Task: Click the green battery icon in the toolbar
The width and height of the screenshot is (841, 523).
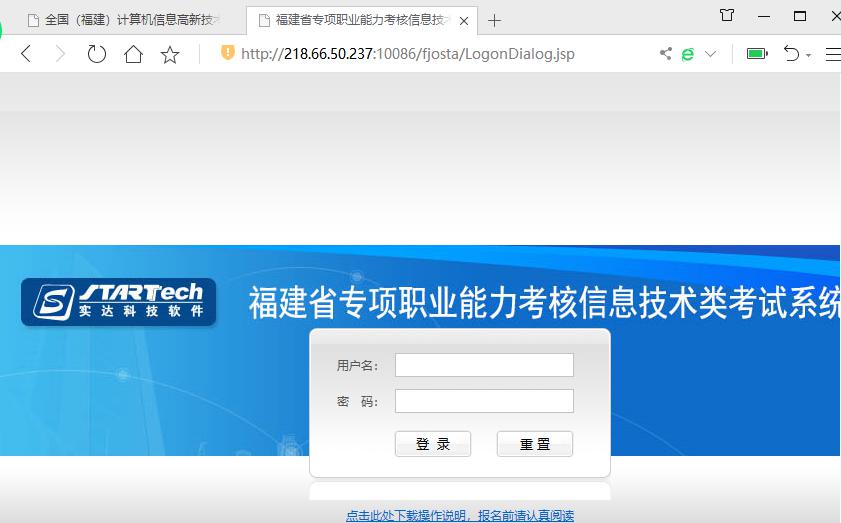Action: 757,54
